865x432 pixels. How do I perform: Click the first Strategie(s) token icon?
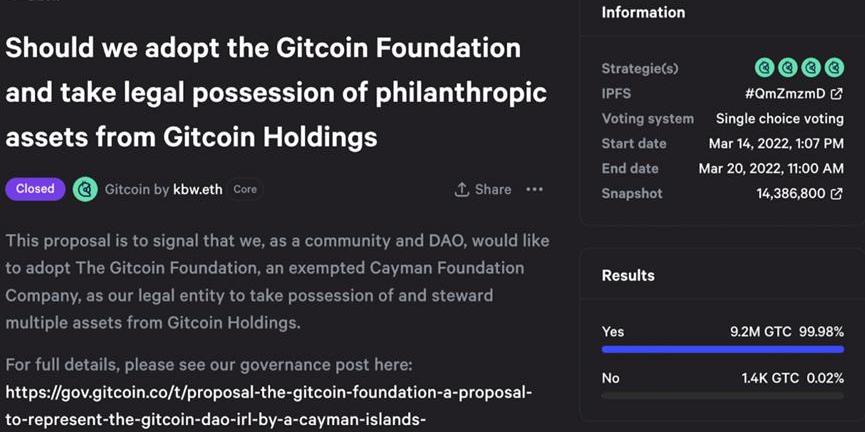pos(765,68)
